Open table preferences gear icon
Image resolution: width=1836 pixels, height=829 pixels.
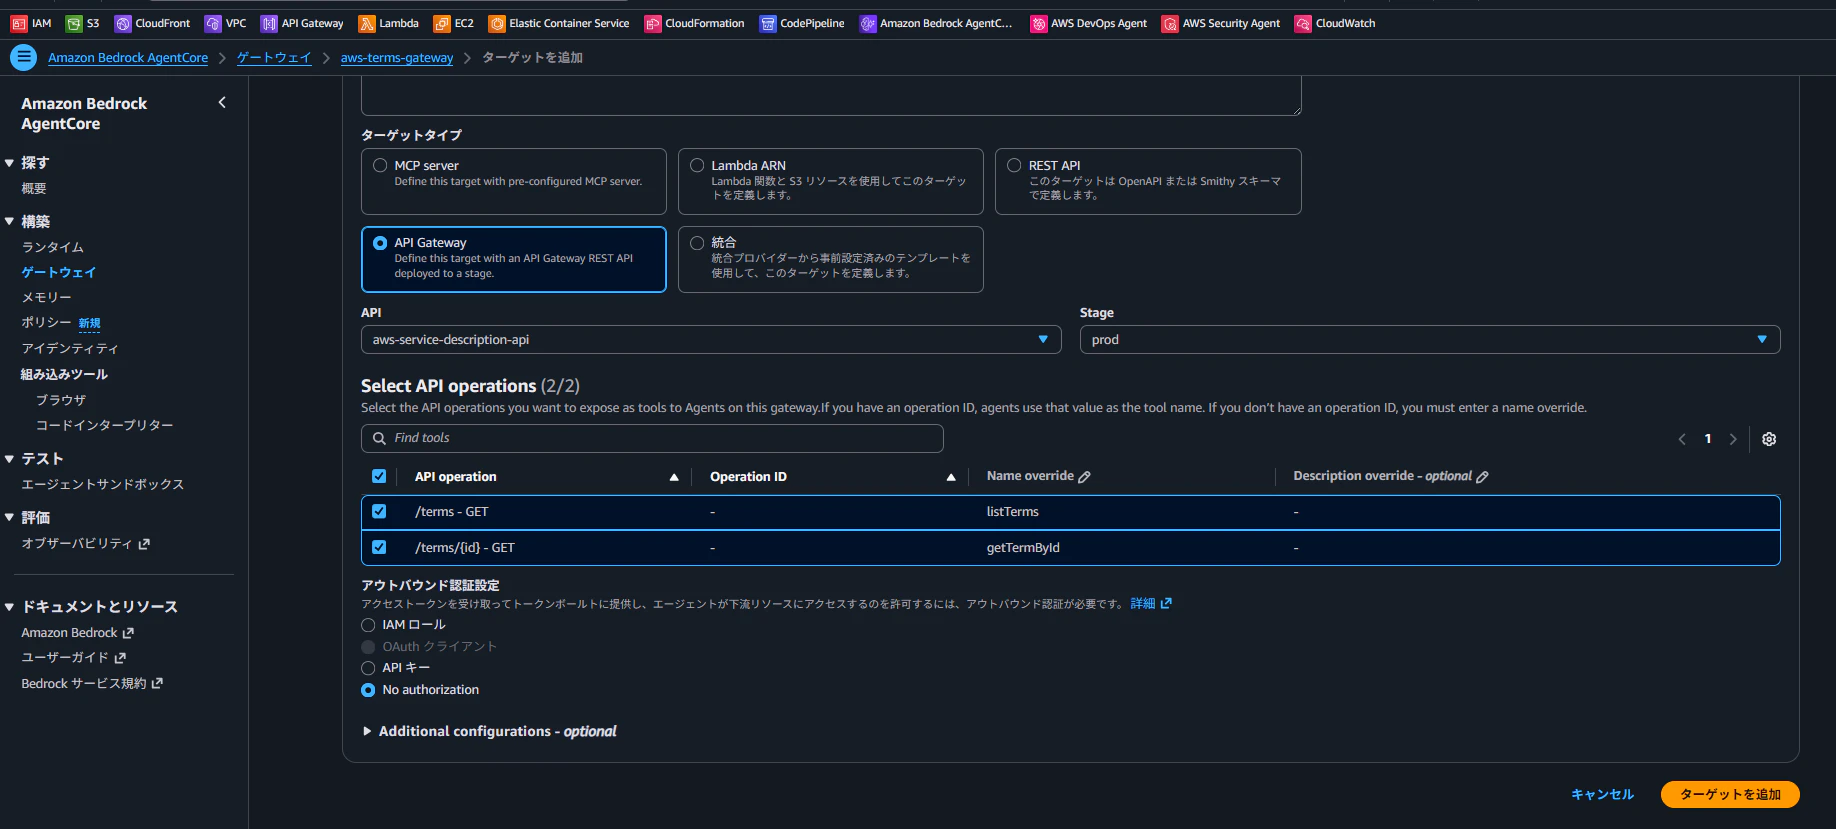tap(1769, 439)
